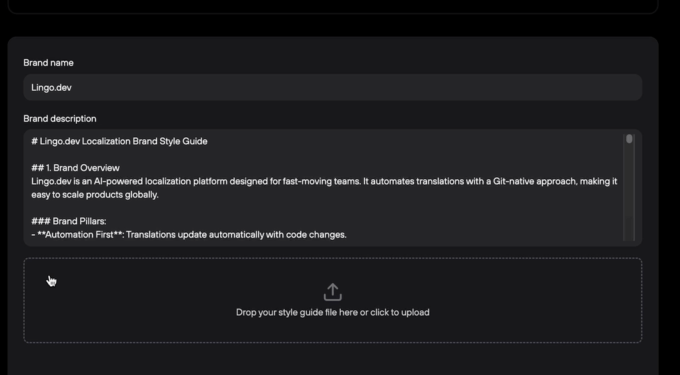Viewport: 680px width, 375px height.
Task: Click the '# Lingo.dev Localization Brand Style Guide' line
Action: (119, 141)
